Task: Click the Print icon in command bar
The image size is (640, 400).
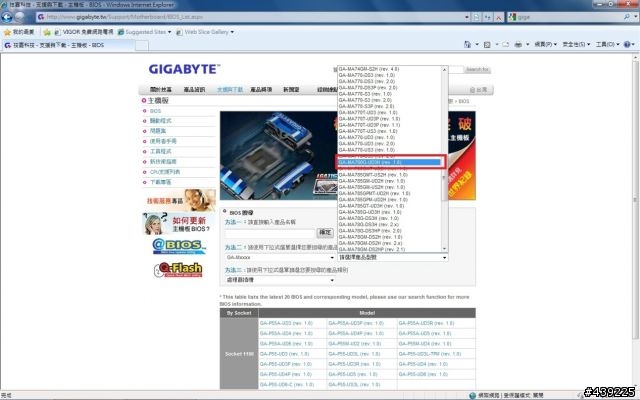Action: click(x=518, y=44)
